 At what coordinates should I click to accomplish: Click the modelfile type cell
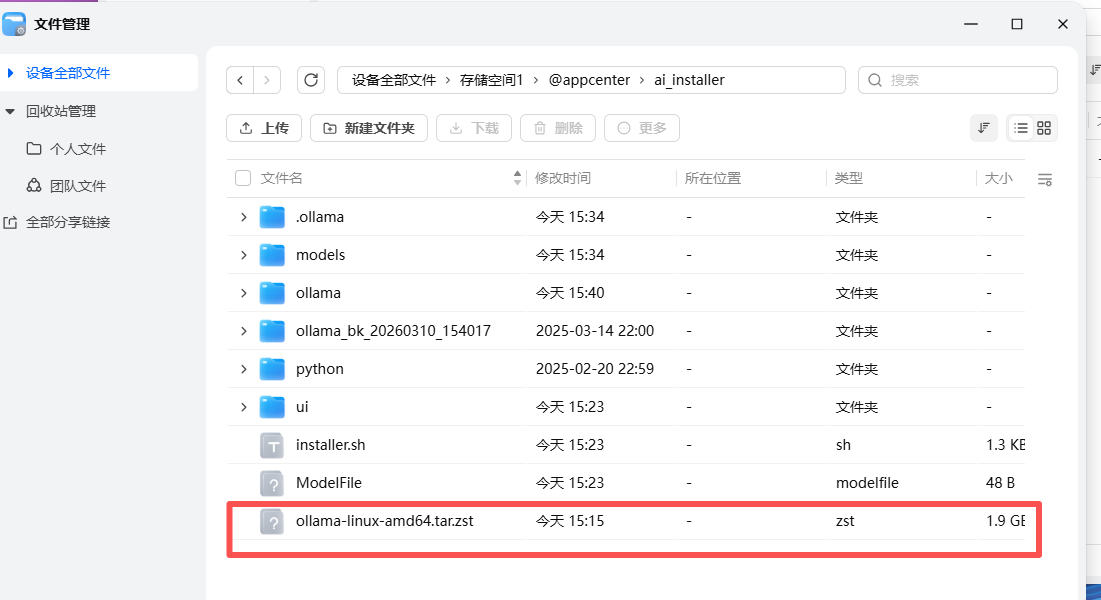(867, 483)
